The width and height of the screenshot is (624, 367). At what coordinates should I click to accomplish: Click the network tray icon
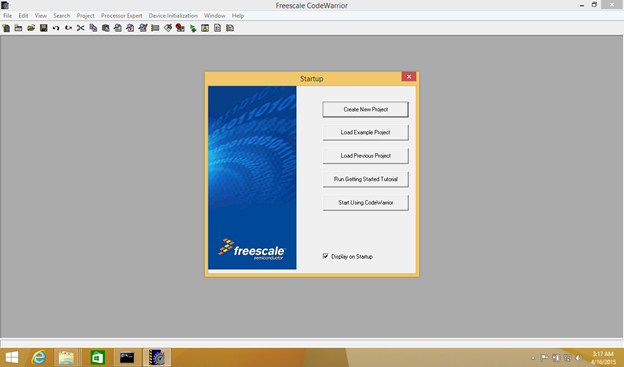[567, 358]
